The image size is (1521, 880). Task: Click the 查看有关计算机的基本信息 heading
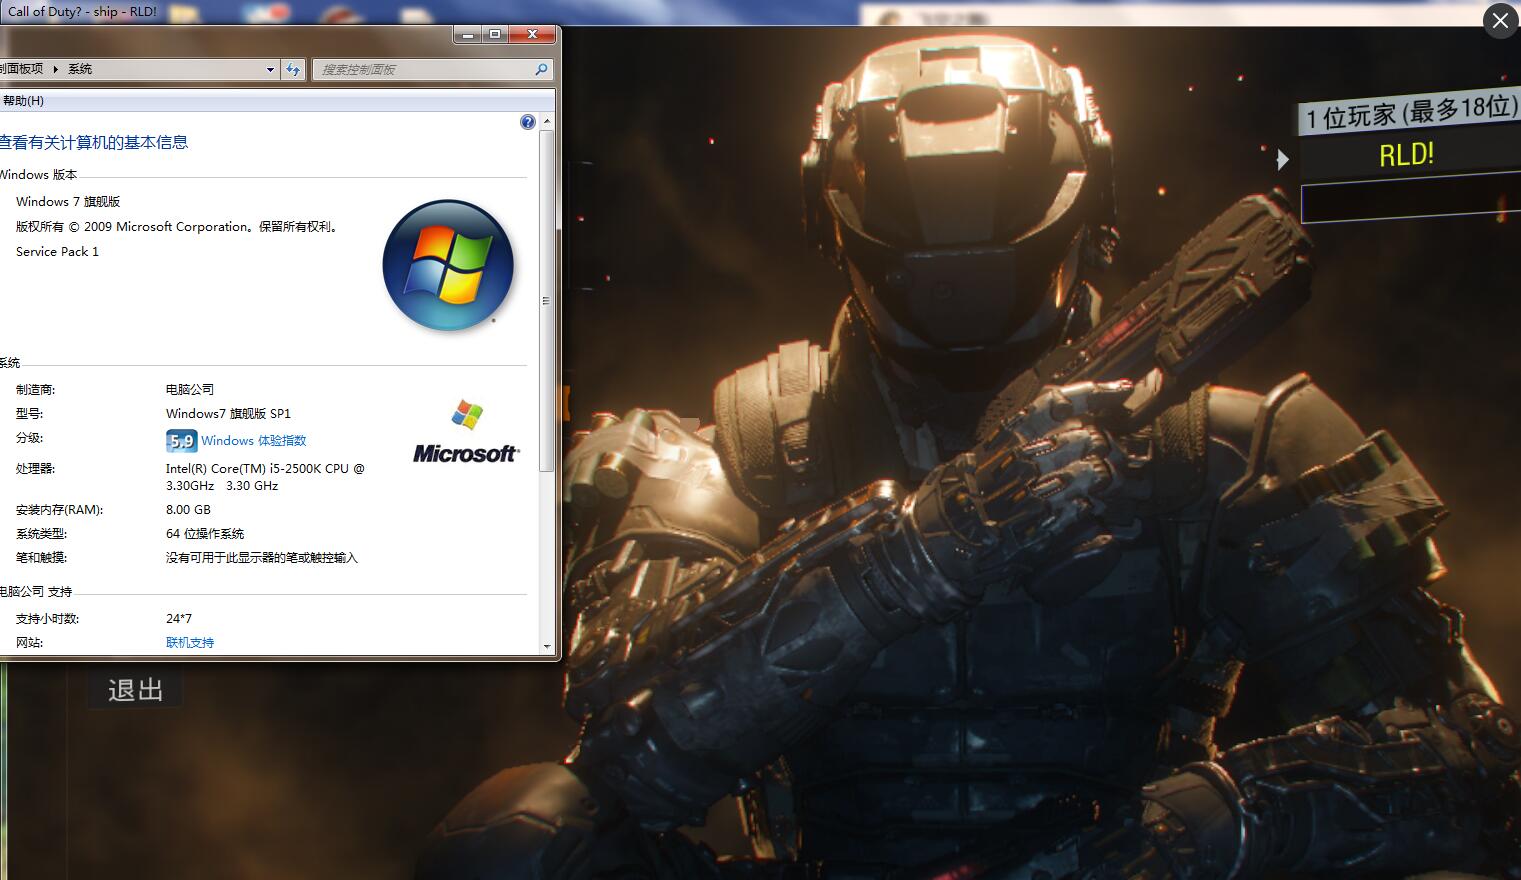click(94, 143)
